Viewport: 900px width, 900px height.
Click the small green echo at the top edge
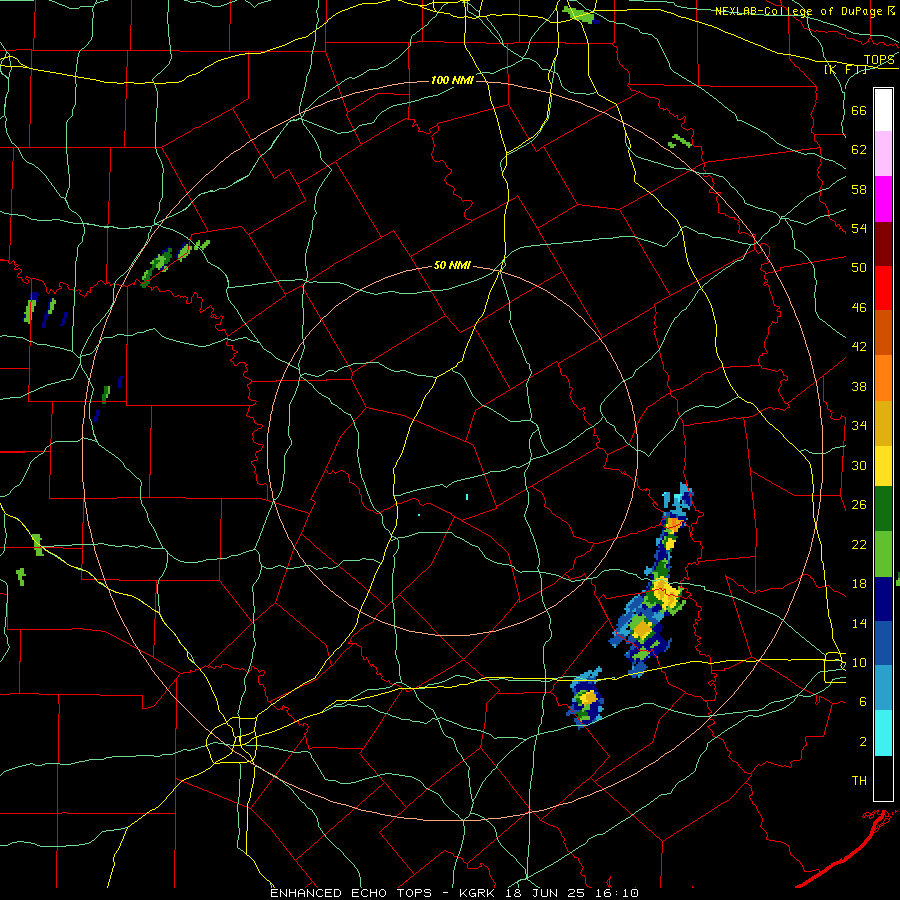[x=580, y=14]
